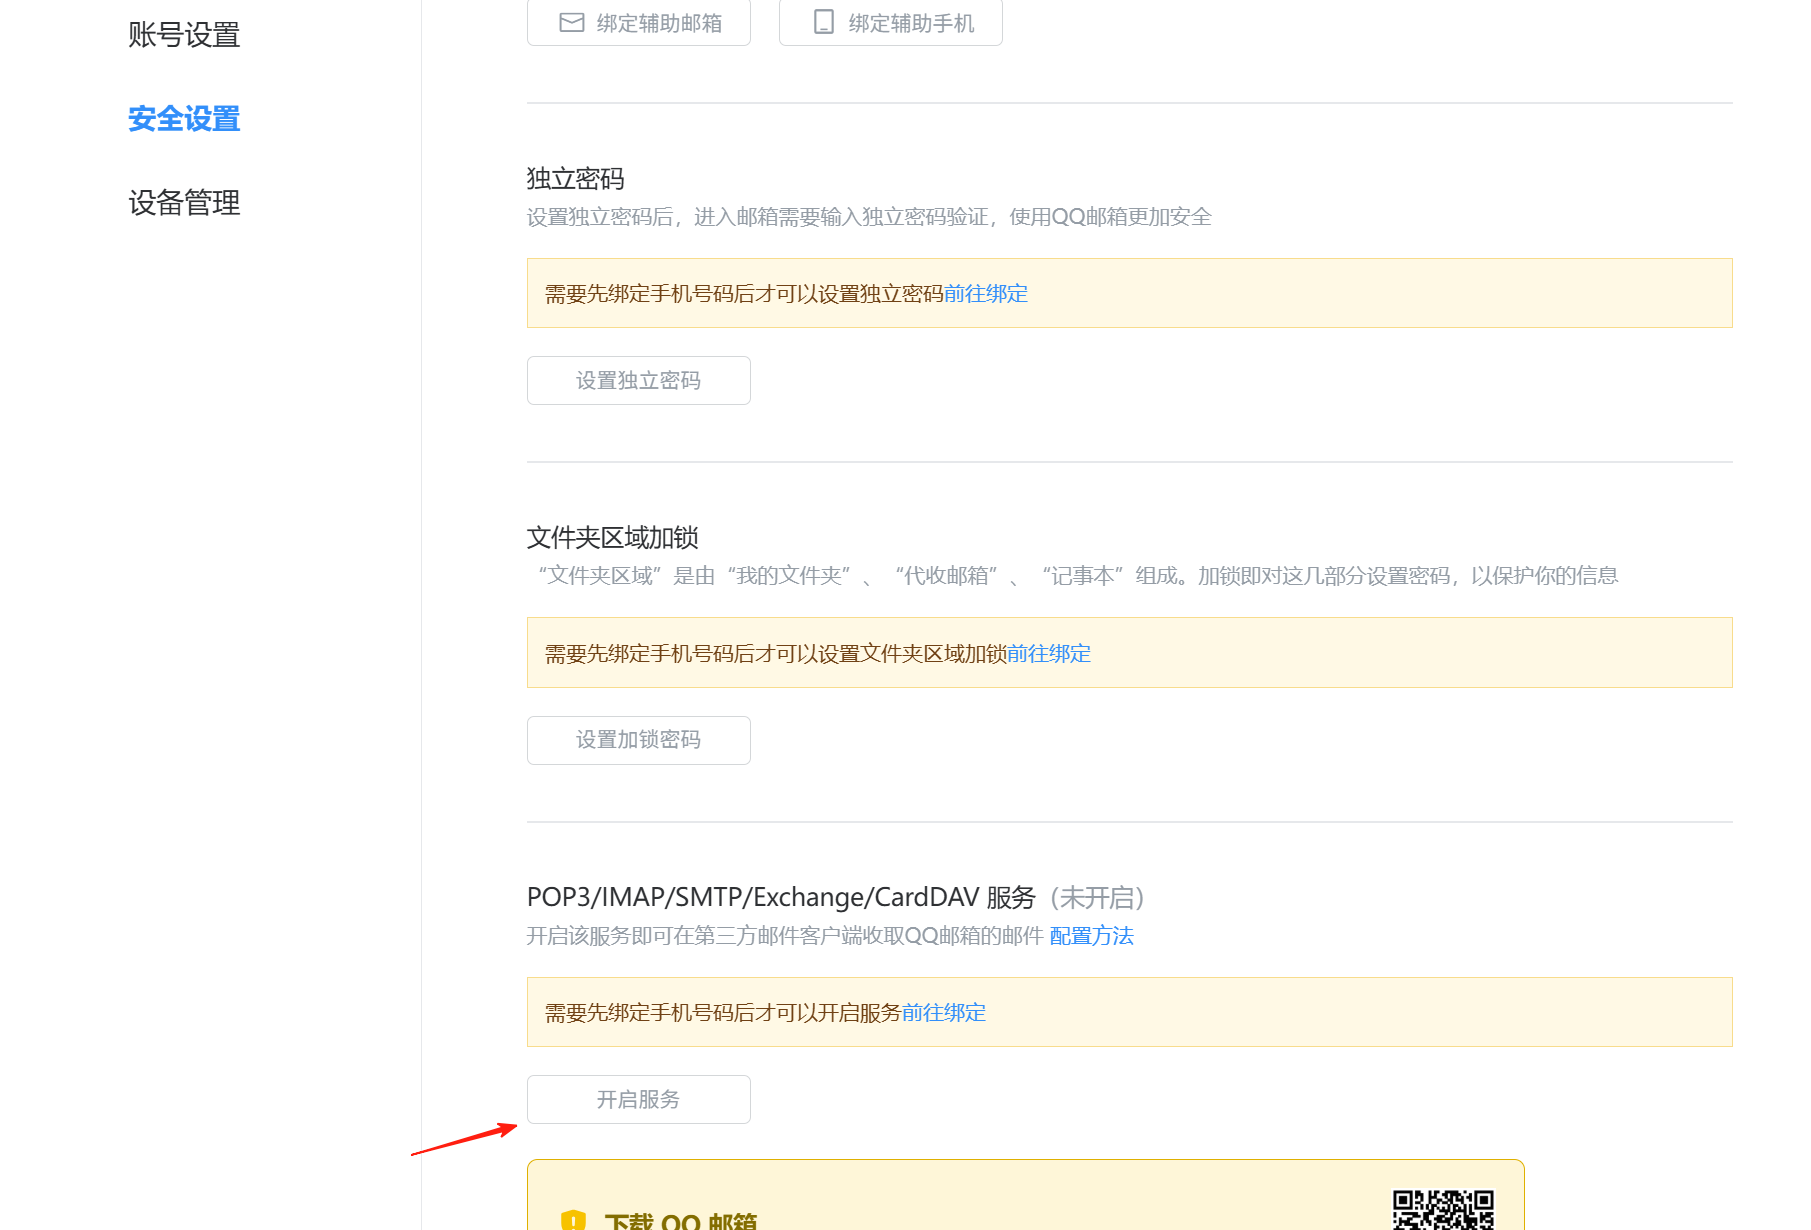
Task: Click the 设置加锁密码 button
Action: click(639, 740)
